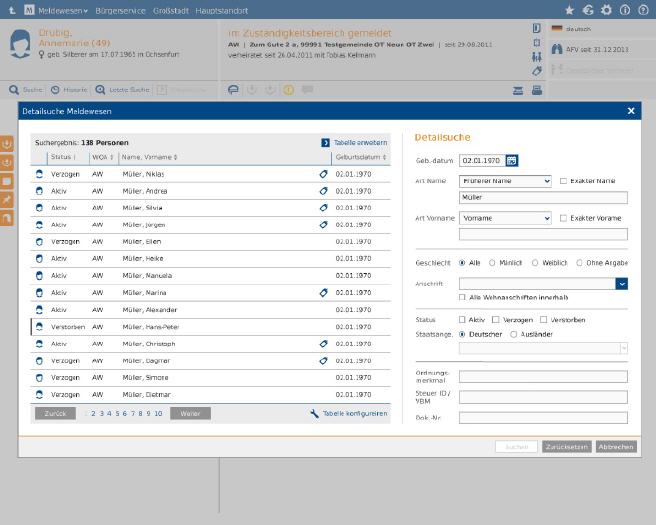The height and width of the screenshot is (525, 656).
Task: Click the Weiter pagination button
Action: [x=190, y=413]
